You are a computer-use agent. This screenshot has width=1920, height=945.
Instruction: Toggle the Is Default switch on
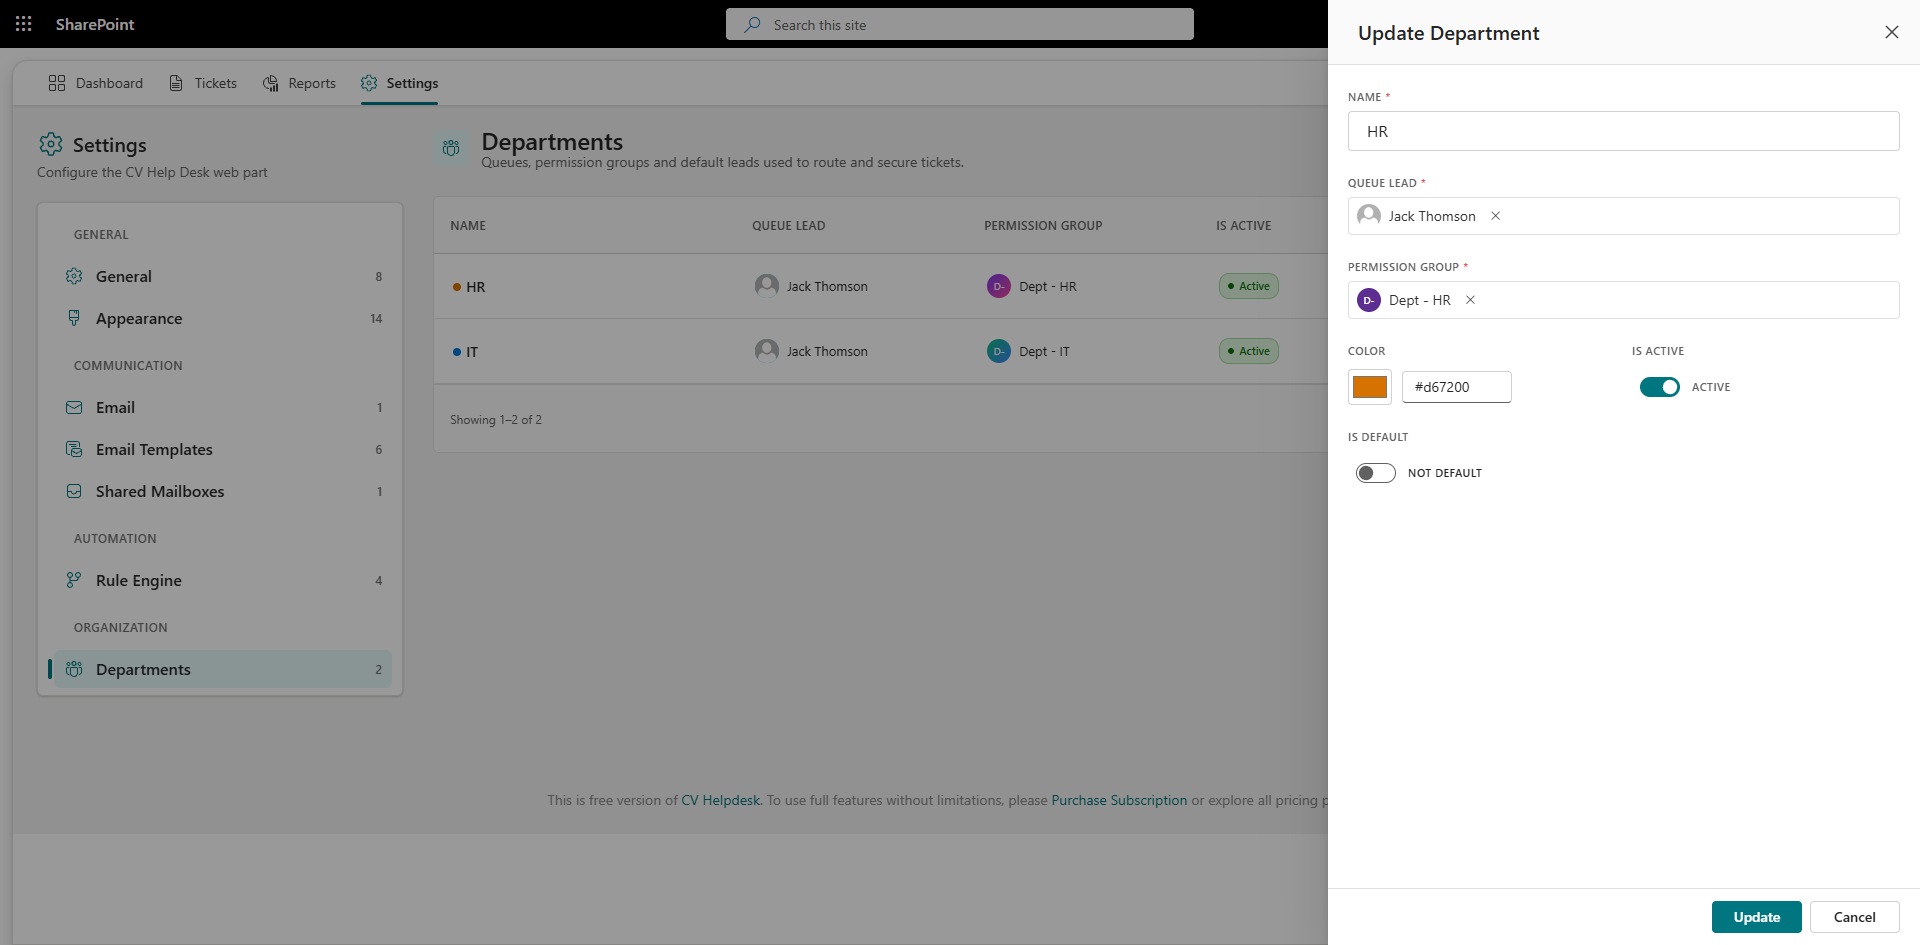coord(1376,473)
